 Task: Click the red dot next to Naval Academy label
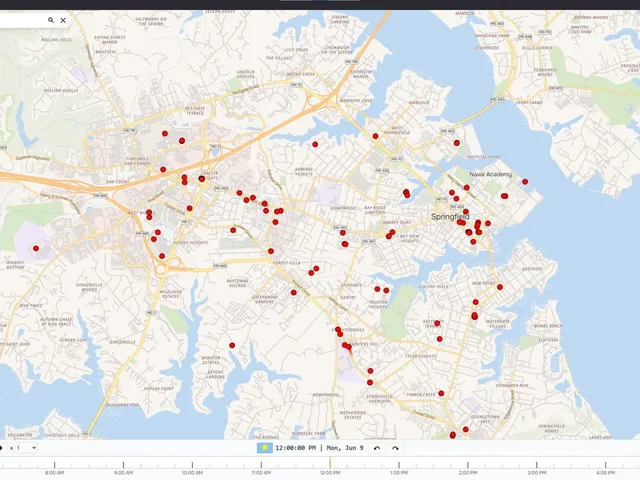coord(525,182)
